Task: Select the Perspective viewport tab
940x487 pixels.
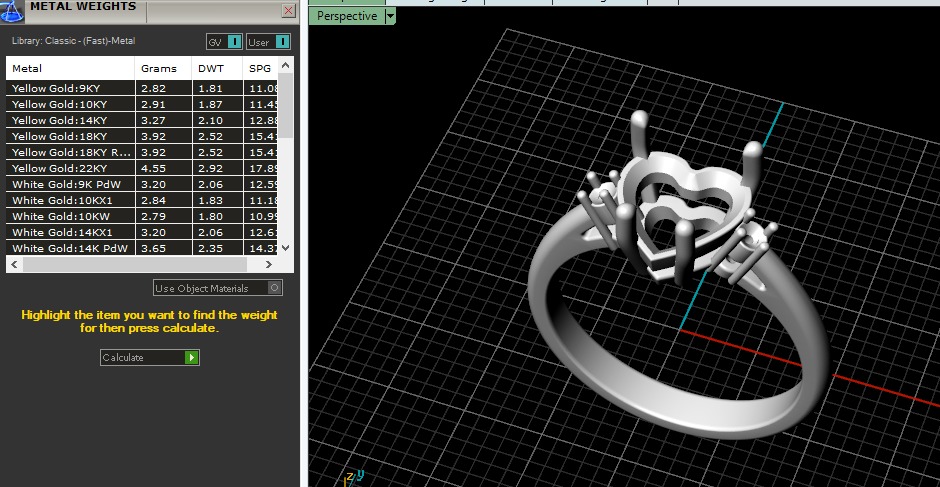Action: (347, 16)
